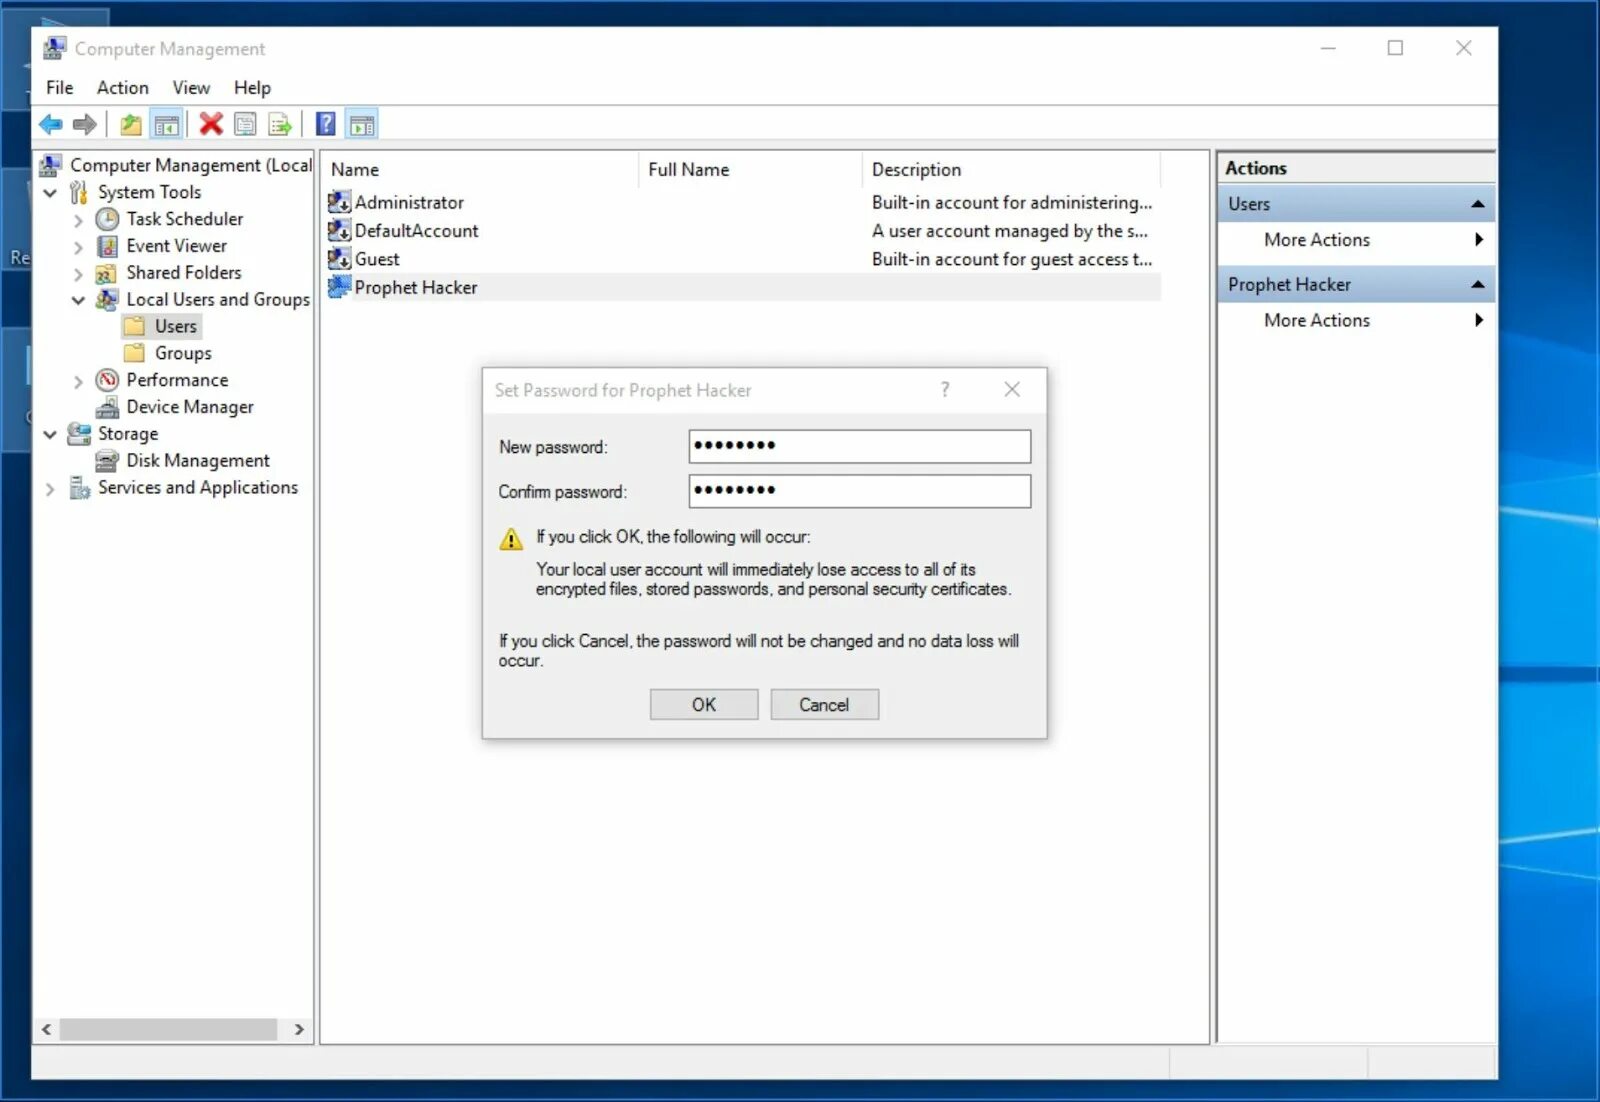Image resolution: width=1600 pixels, height=1102 pixels.
Task: Collapse the Prophet Hacker section
Action: coord(1478,284)
